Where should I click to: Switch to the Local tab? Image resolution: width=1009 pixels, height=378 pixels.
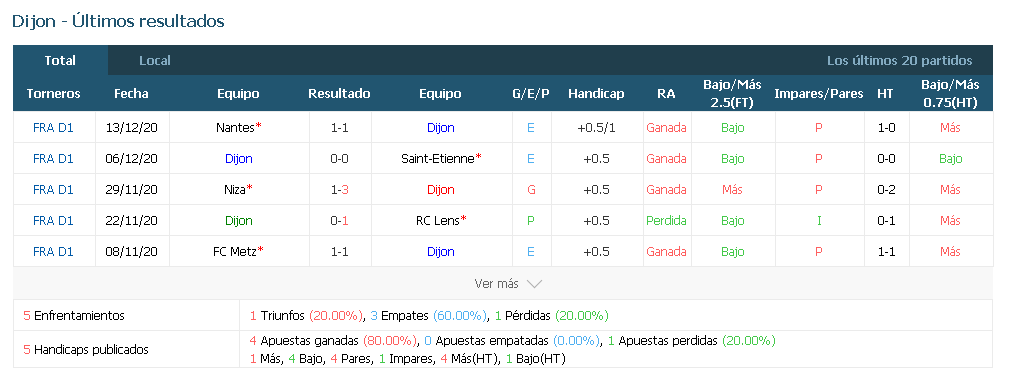pyautogui.click(x=154, y=61)
